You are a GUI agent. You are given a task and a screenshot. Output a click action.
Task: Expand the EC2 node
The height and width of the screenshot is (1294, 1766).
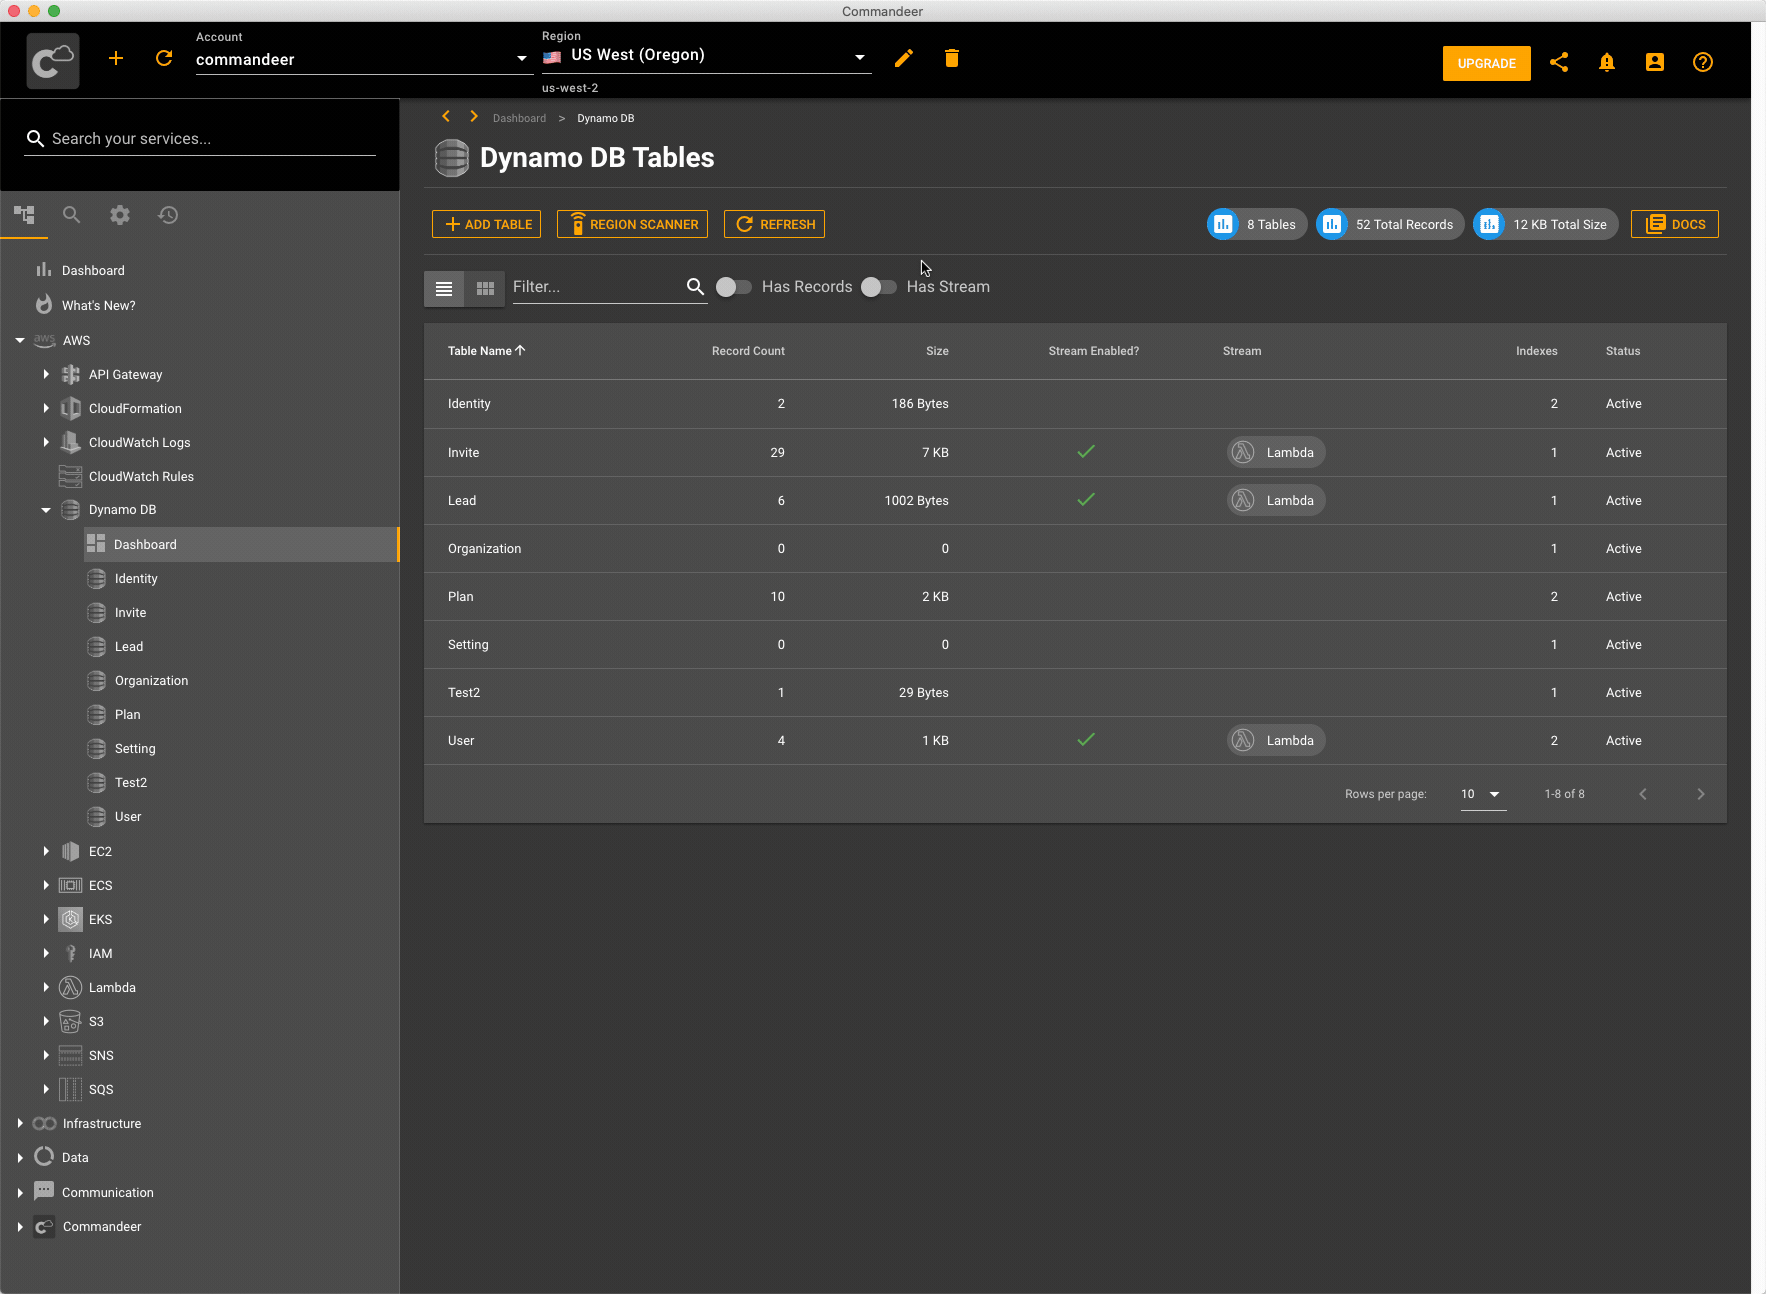[x=46, y=851]
